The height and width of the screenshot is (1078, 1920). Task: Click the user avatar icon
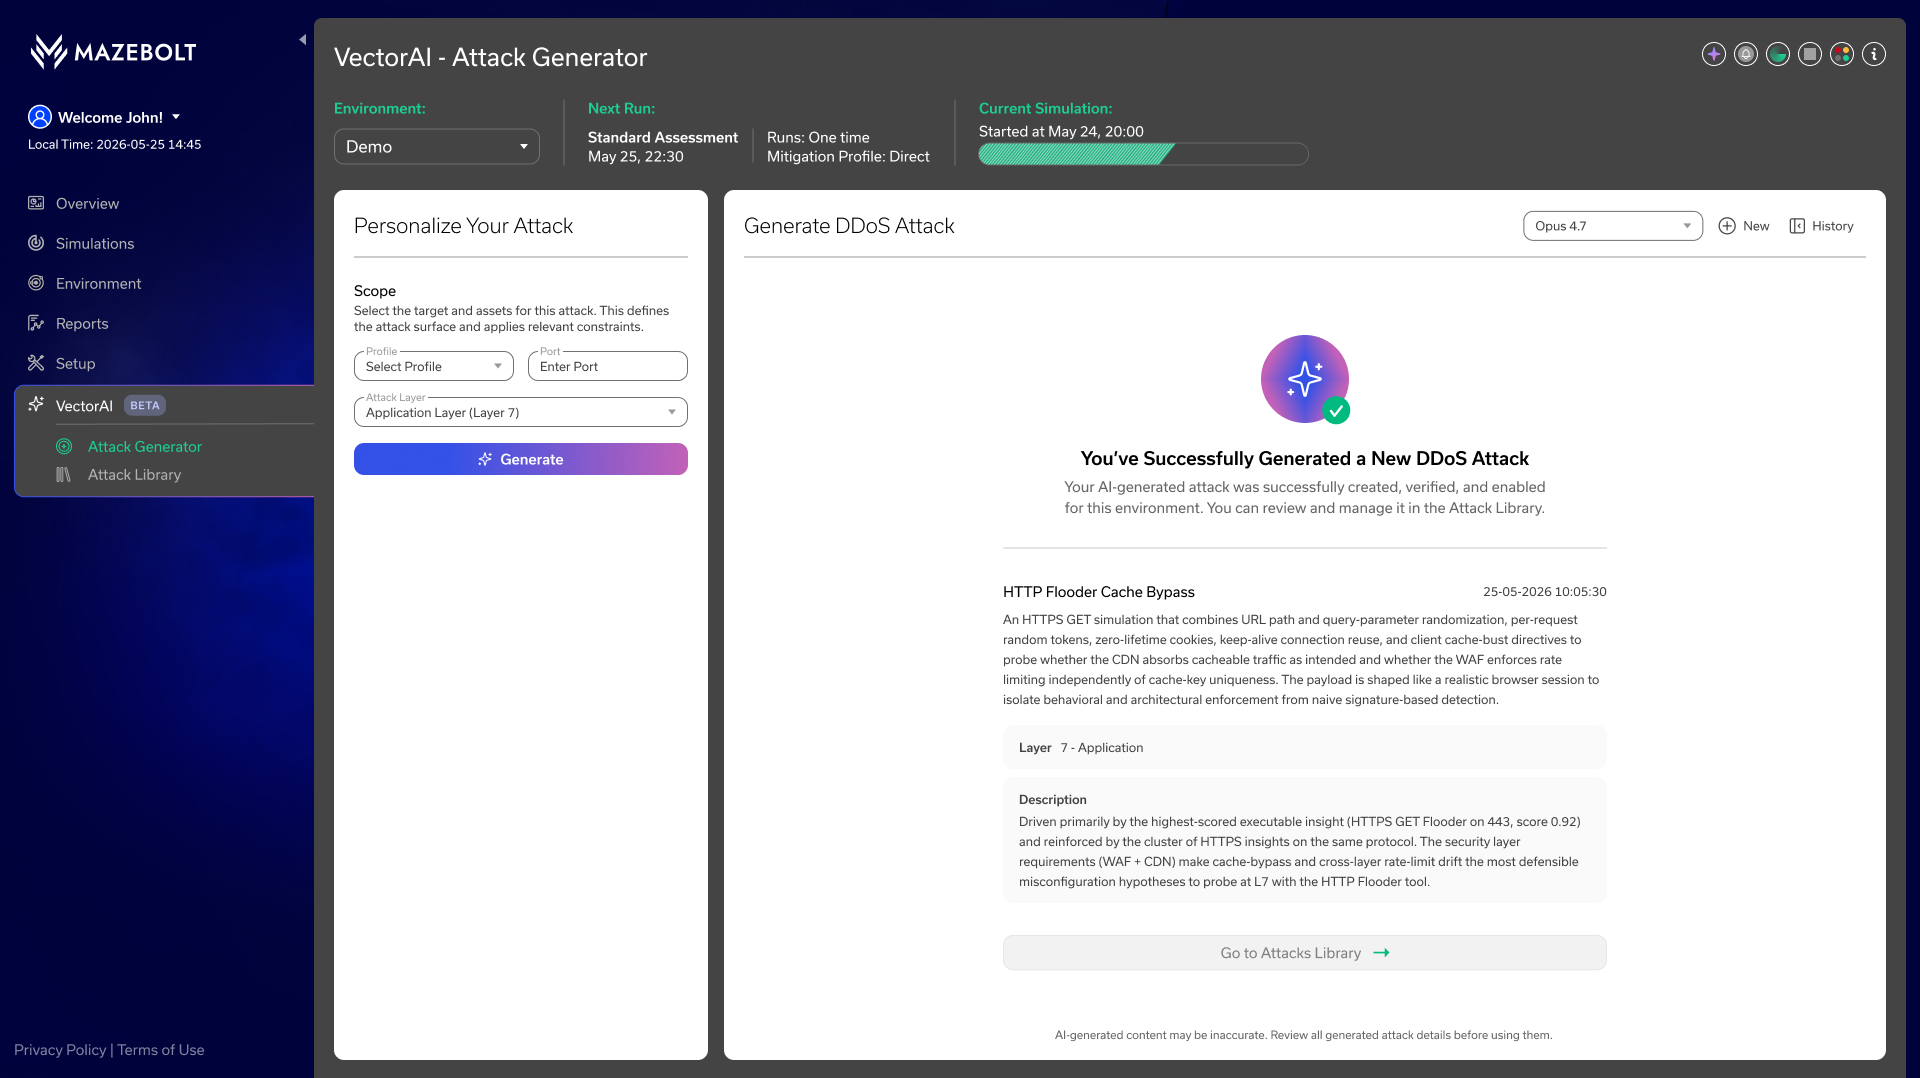(40, 117)
